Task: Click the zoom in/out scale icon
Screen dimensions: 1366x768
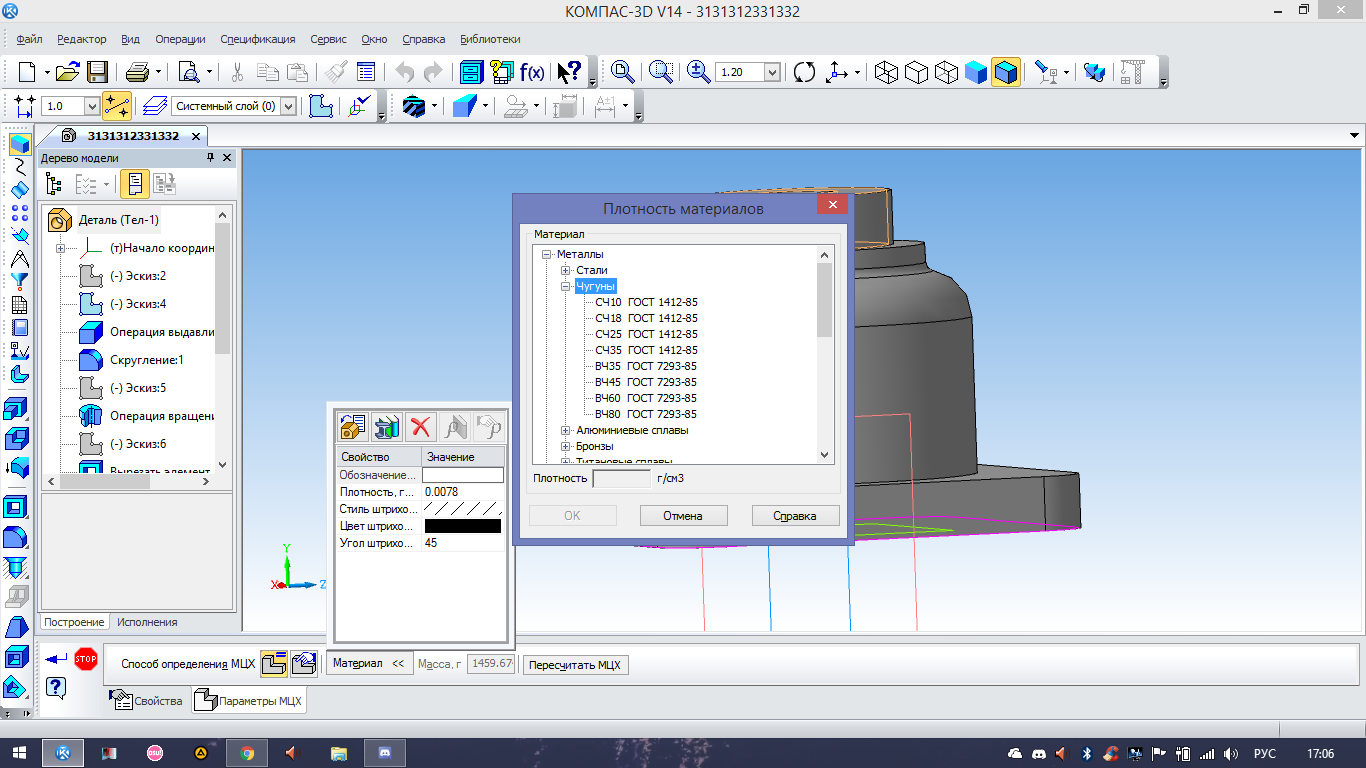Action: click(x=697, y=72)
